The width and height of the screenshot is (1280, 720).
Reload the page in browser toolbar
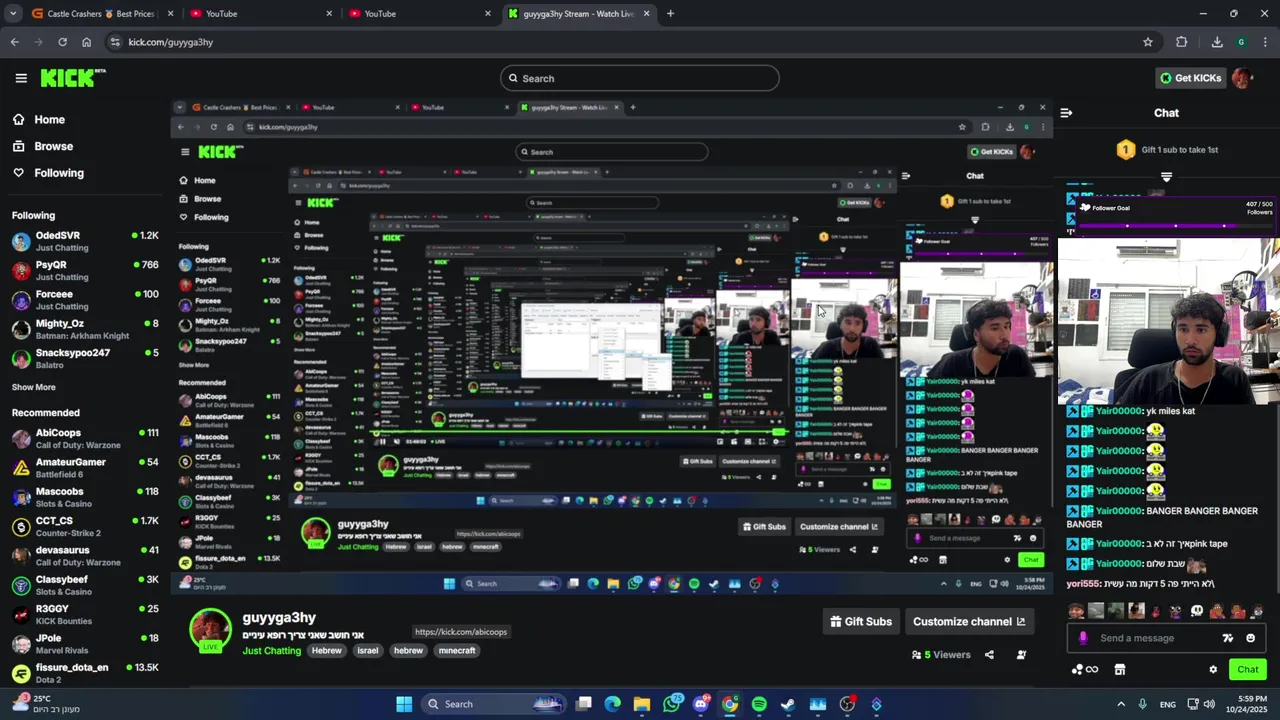[62, 42]
